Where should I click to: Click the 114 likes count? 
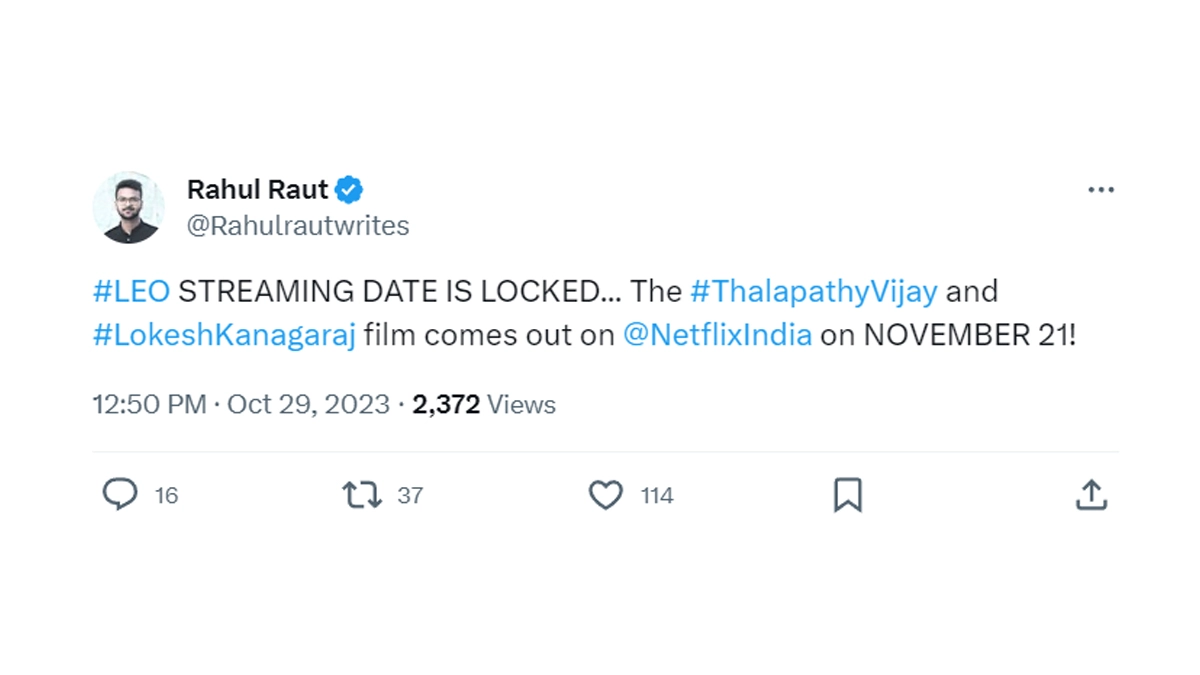click(656, 495)
